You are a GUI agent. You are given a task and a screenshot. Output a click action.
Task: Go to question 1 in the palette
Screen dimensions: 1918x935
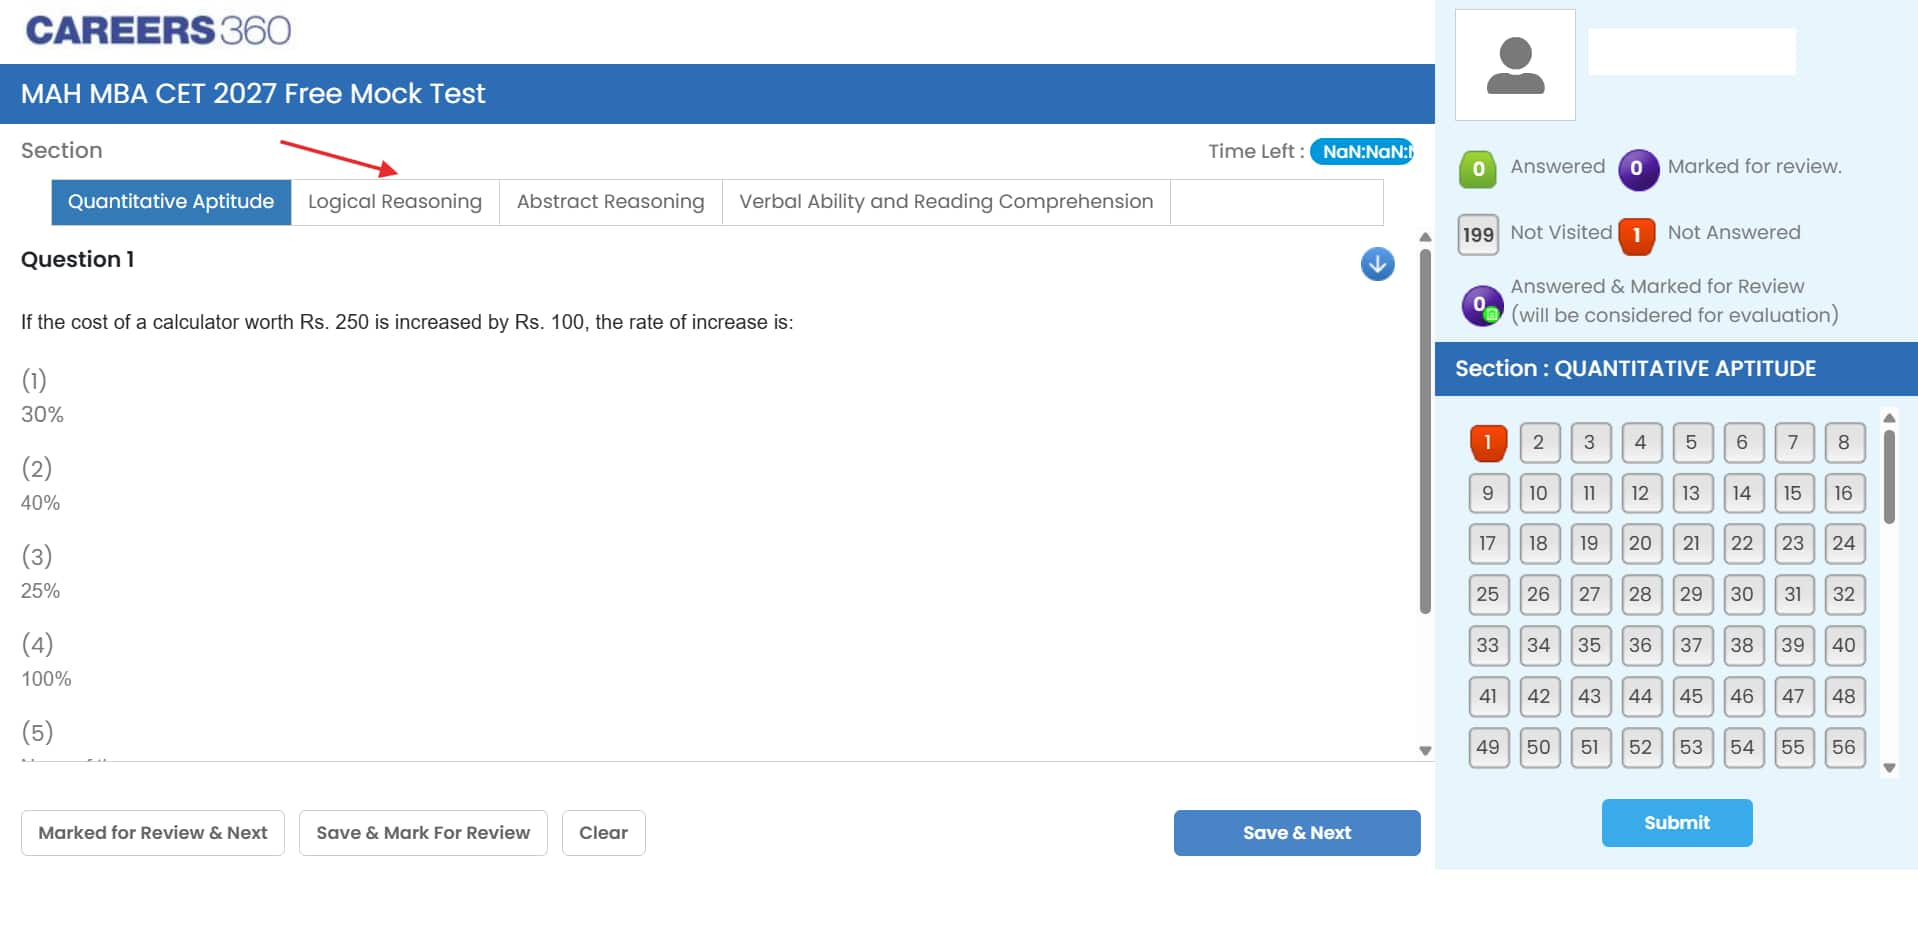pyautogui.click(x=1488, y=442)
